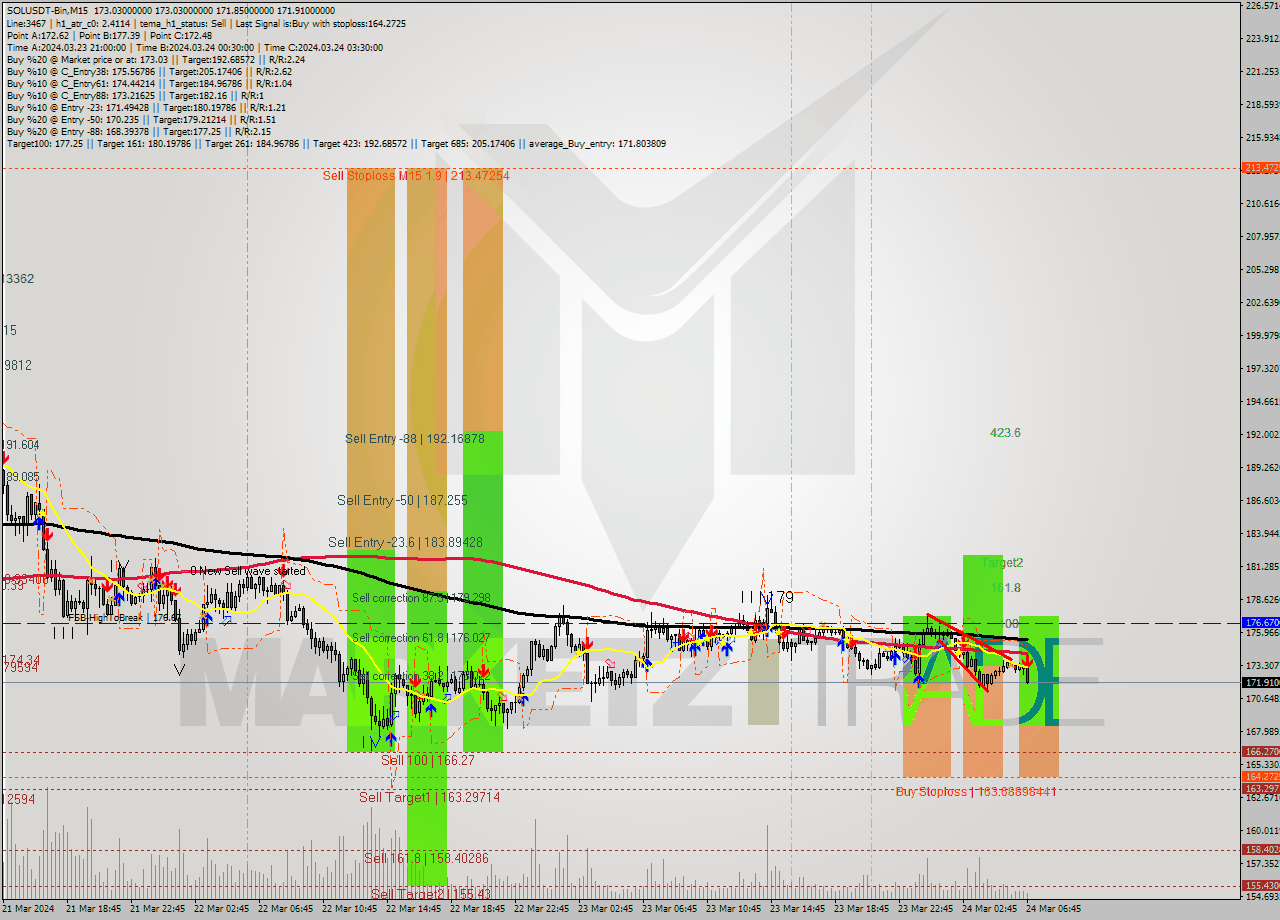Select the 183.944 price axis label
Image resolution: width=1280 pixels, height=920 pixels.
pyautogui.click(x=1260, y=533)
